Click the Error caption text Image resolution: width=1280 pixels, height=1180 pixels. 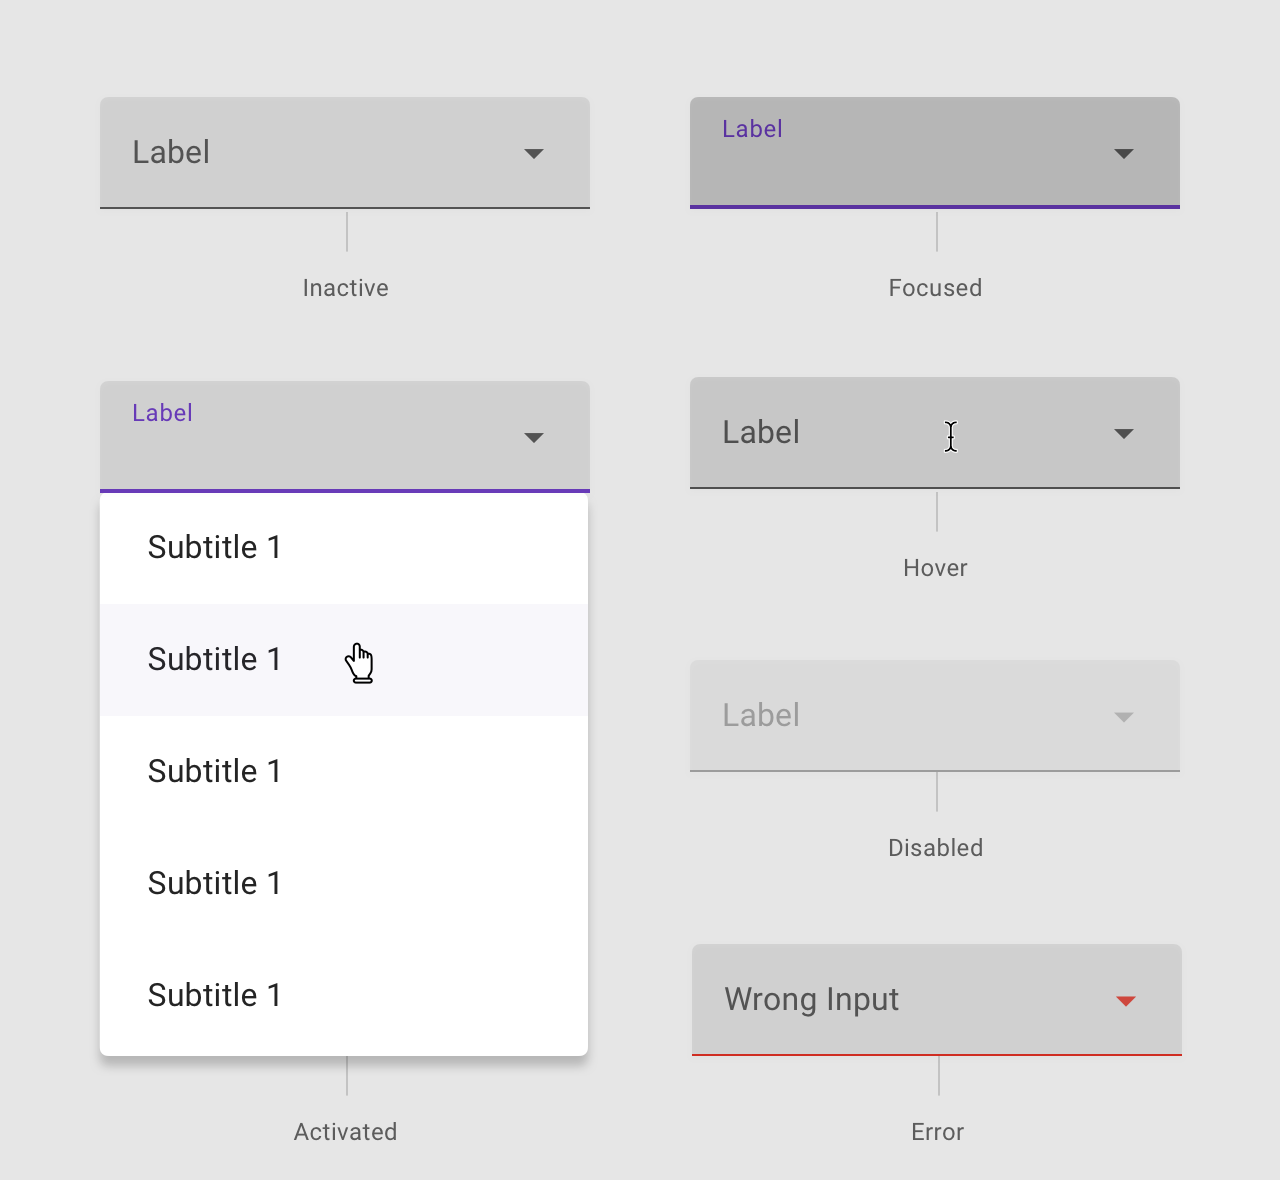pos(937,1132)
